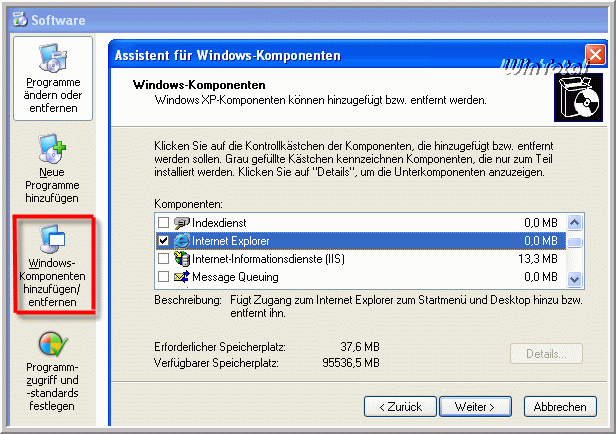Click the Programme ändern oder entfernen icon
Viewport: 616px width, 434px height.
point(54,59)
